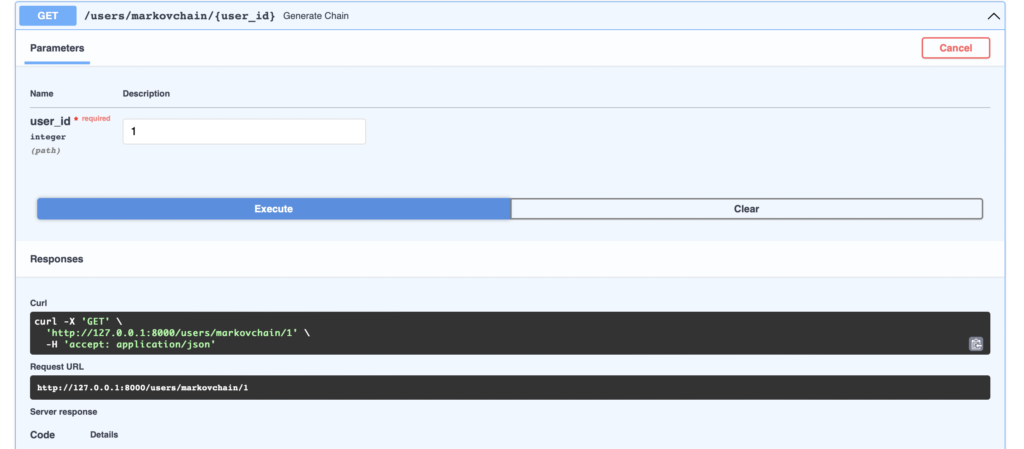Click the user_id parameter name label
Image resolution: width=1024 pixels, height=449 pixels.
(x=50, y=121)
